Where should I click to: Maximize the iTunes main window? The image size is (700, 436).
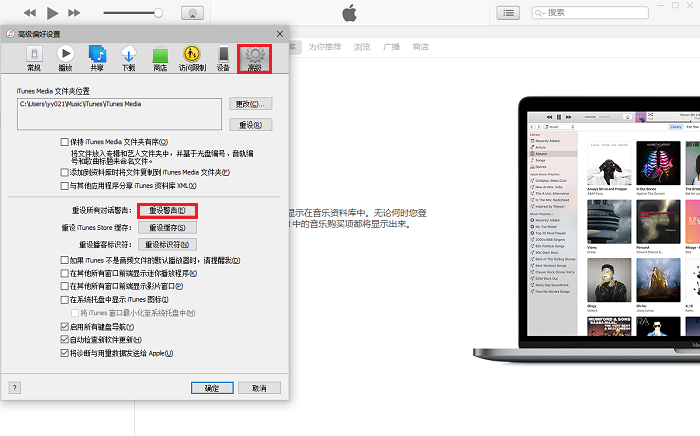pos(675,5)
